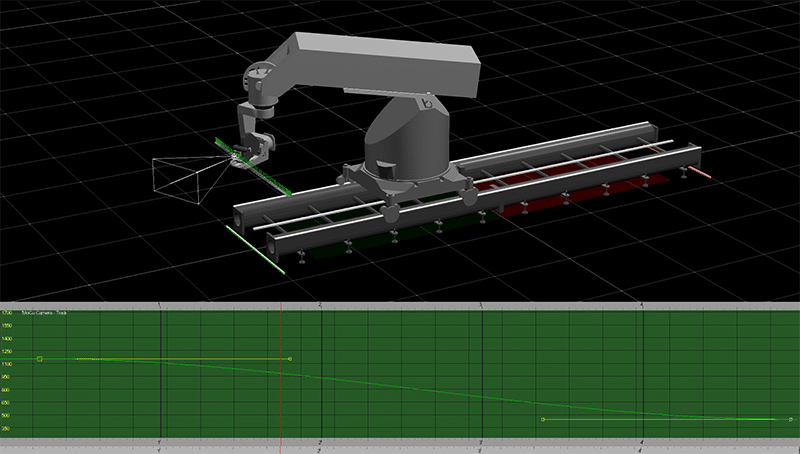Click marker 4 on the top time ruler
This screenshot has height=454, width=800.
click(x=640, y=303)
